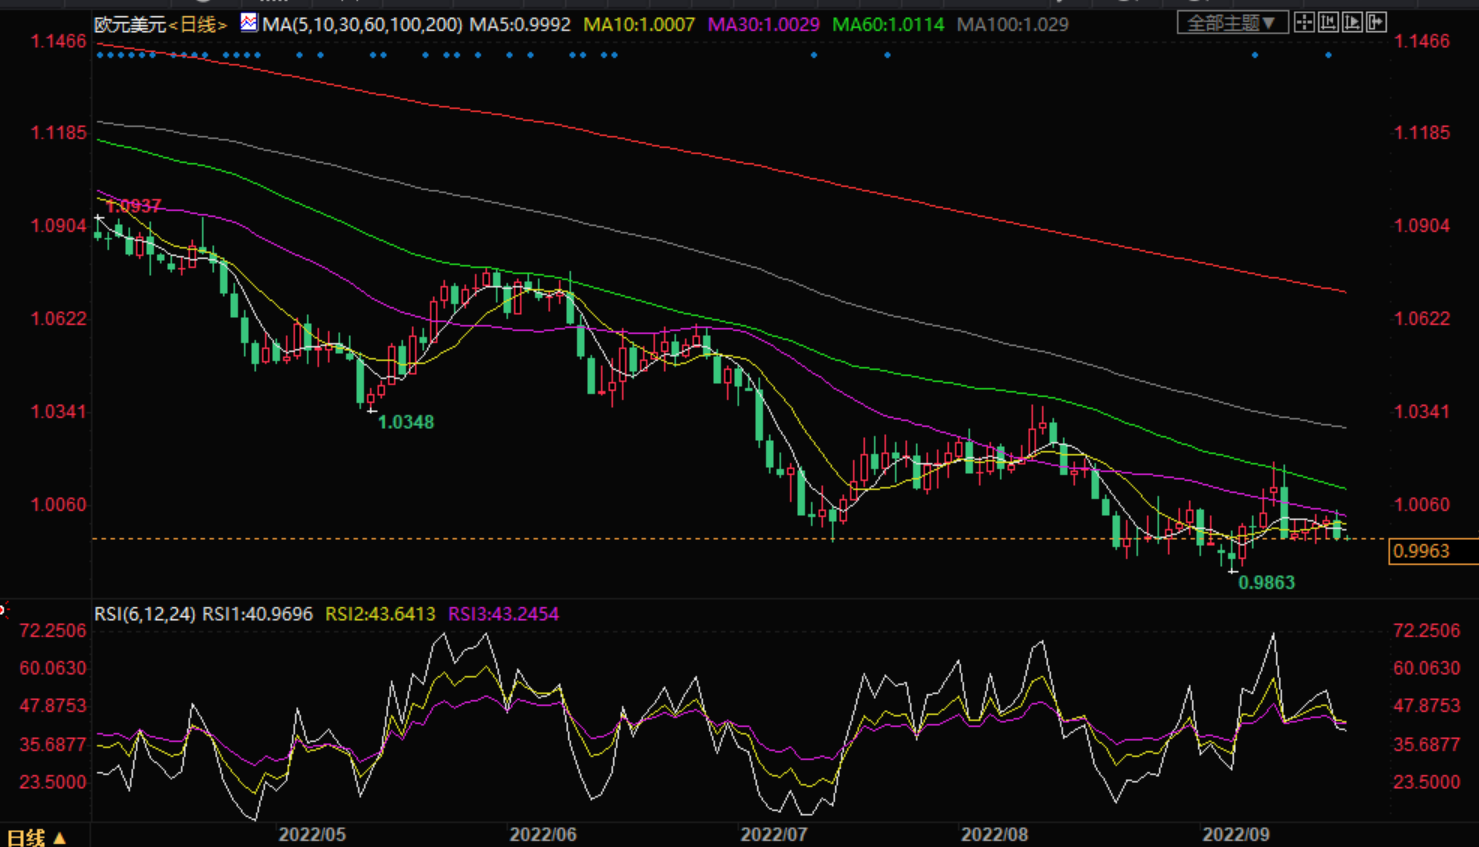This screenshot has width=1479, height=847.
Task: Click the 2022/09 date axis label
Action: tap(1236, 834)
